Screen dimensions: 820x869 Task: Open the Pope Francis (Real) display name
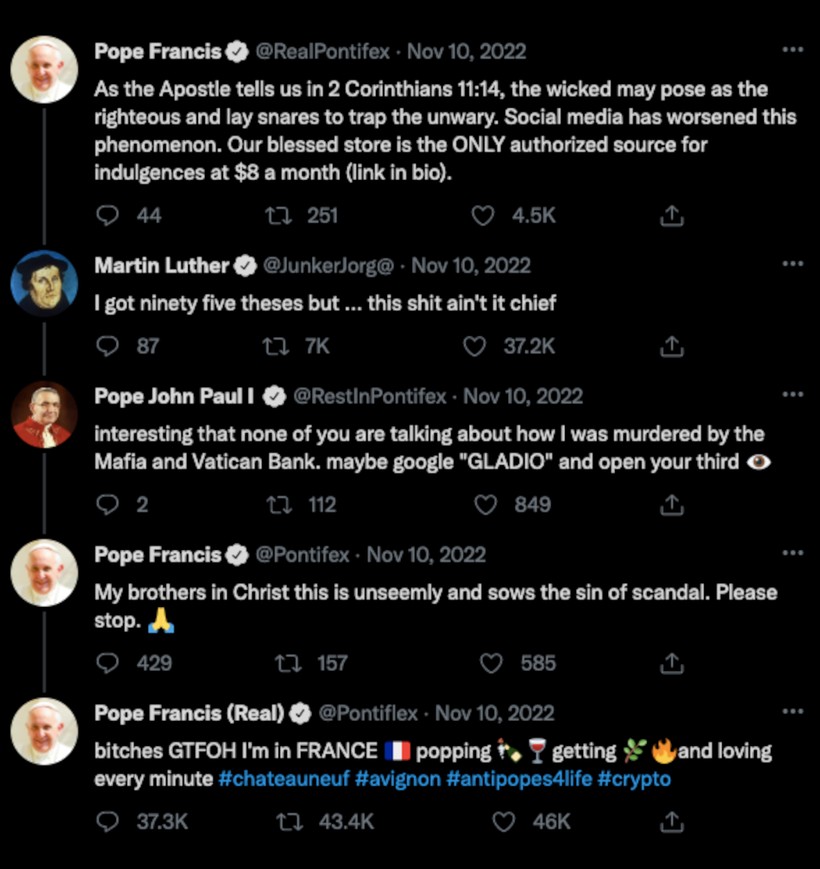(x=189, y=713)
